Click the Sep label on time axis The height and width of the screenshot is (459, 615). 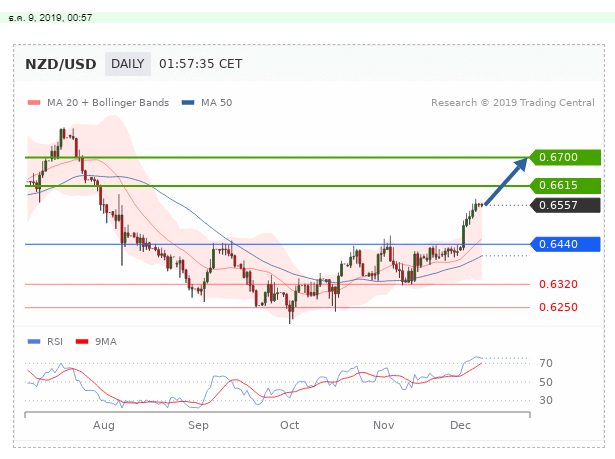pos(198,426)
